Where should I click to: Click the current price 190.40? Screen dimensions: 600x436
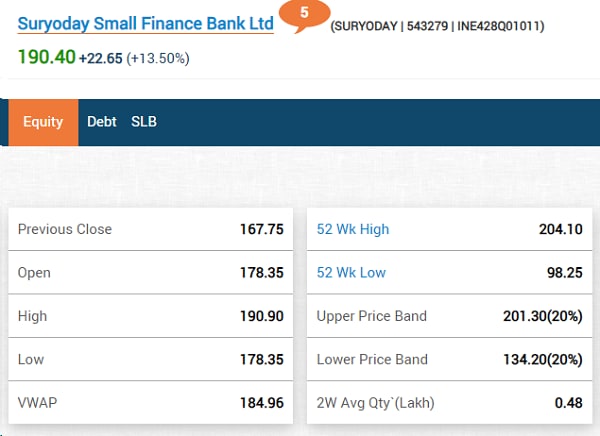pyautogui.click(x=46, y=57)
